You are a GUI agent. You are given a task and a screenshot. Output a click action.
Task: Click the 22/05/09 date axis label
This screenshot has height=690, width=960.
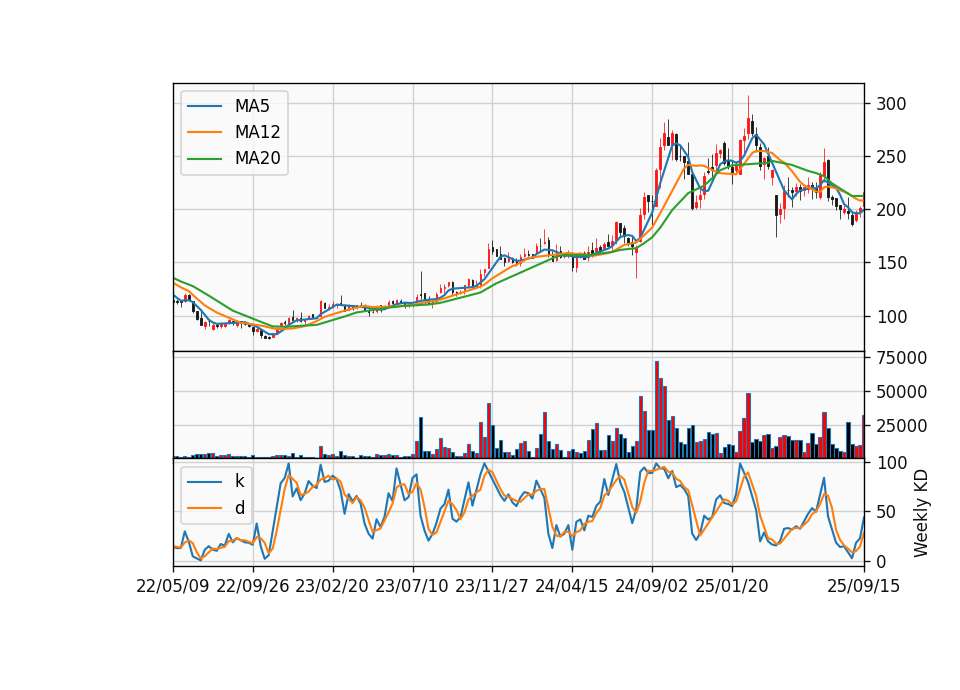pyautogui.click(x=173, y=586)
